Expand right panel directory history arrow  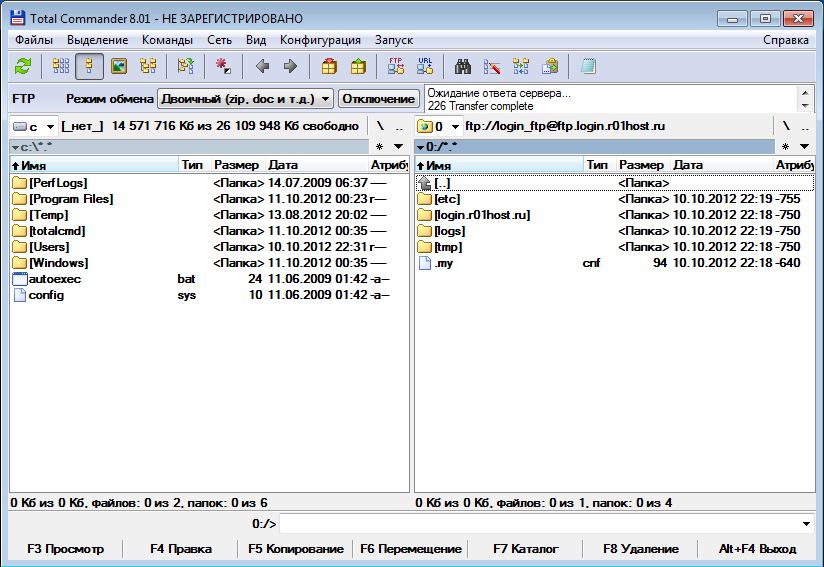pyautogui.click(x=805, y=147)
